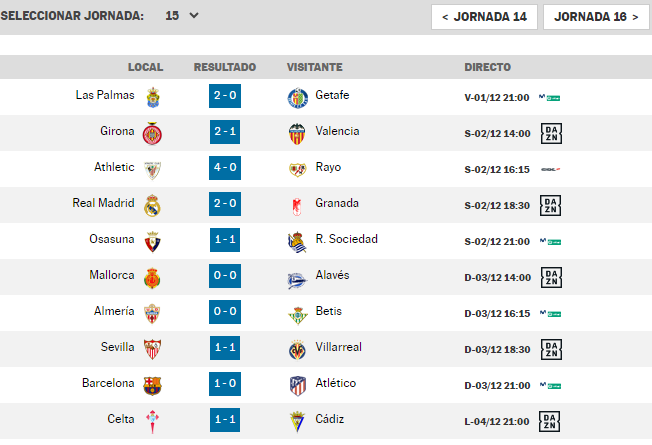The width and height of the screenshot is (652, 445).
Task: Open the Cádiz team link
Action: click(329, 419)
